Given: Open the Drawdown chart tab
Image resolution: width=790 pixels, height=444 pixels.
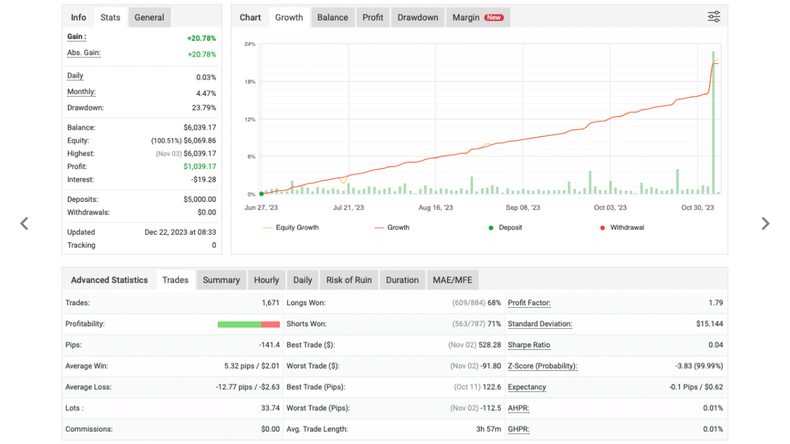Looking at the screenshot, I should point(418,17).
